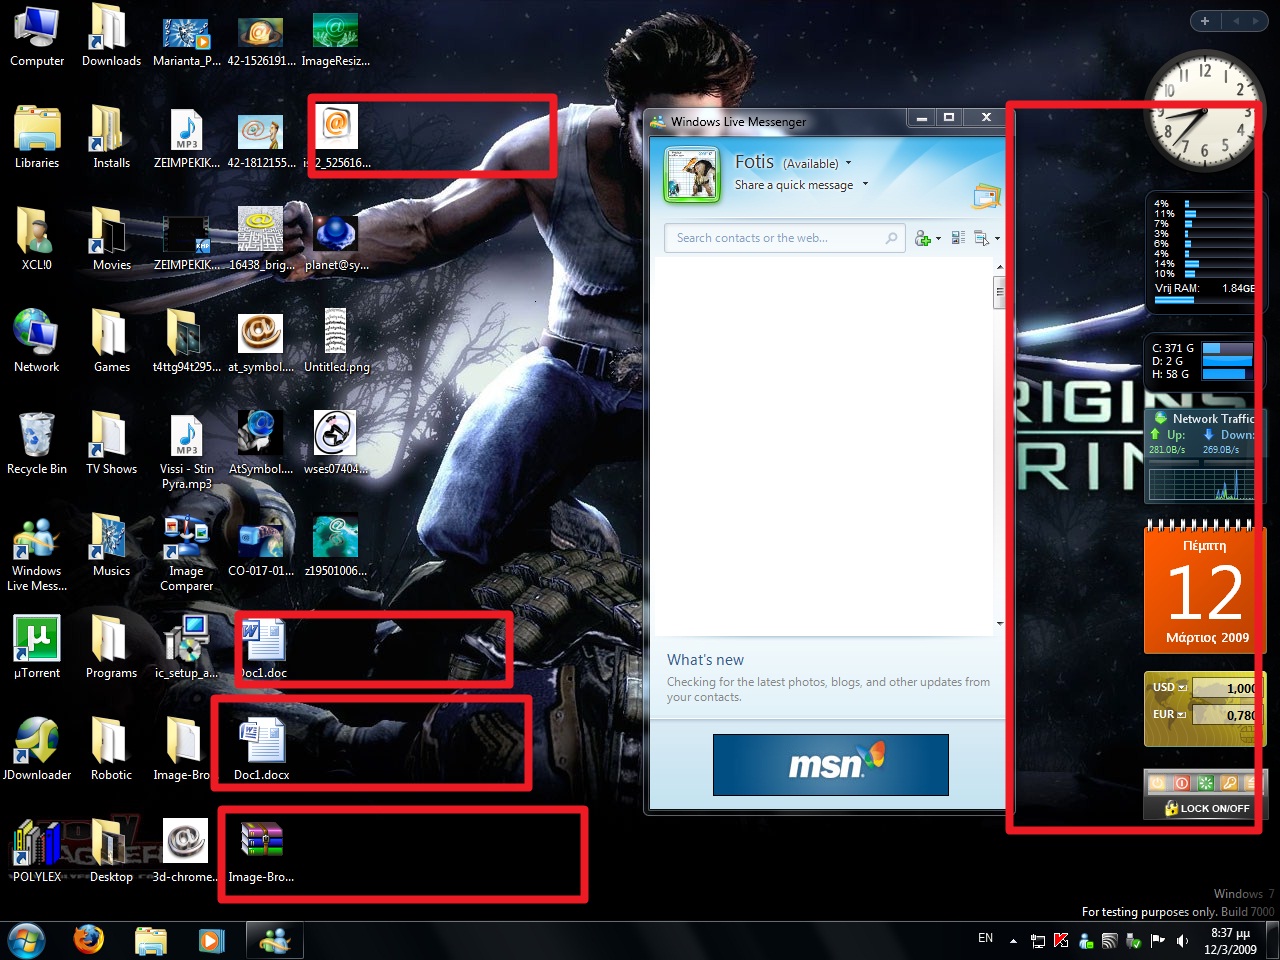The width and height of the screenshot is (1280, 960).
Task: Open the dropdown arrow next to Add a contact
Action: pos(938,239)
